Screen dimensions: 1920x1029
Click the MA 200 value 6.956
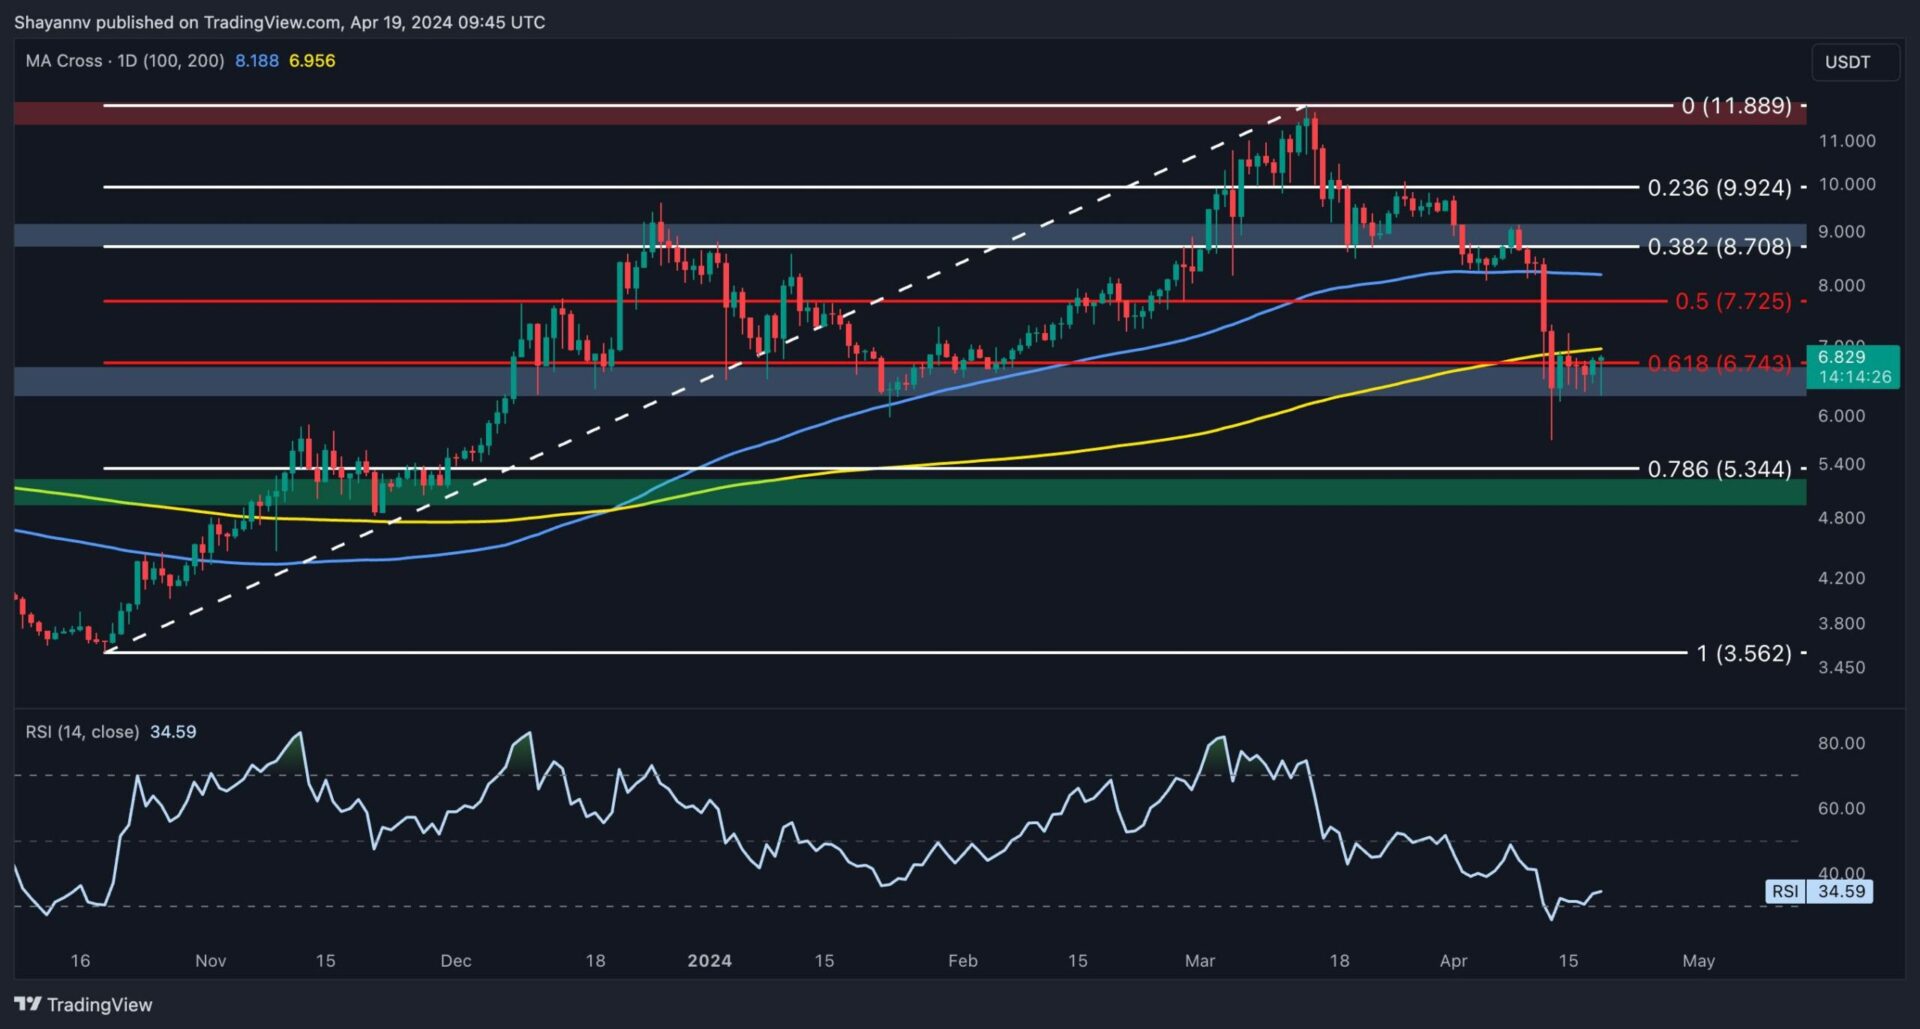312,61
